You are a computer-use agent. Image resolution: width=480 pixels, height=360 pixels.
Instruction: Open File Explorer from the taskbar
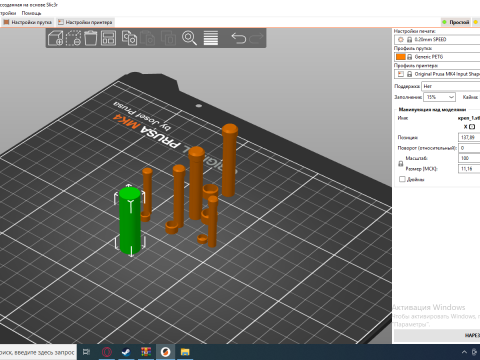(x=185, y=352)
